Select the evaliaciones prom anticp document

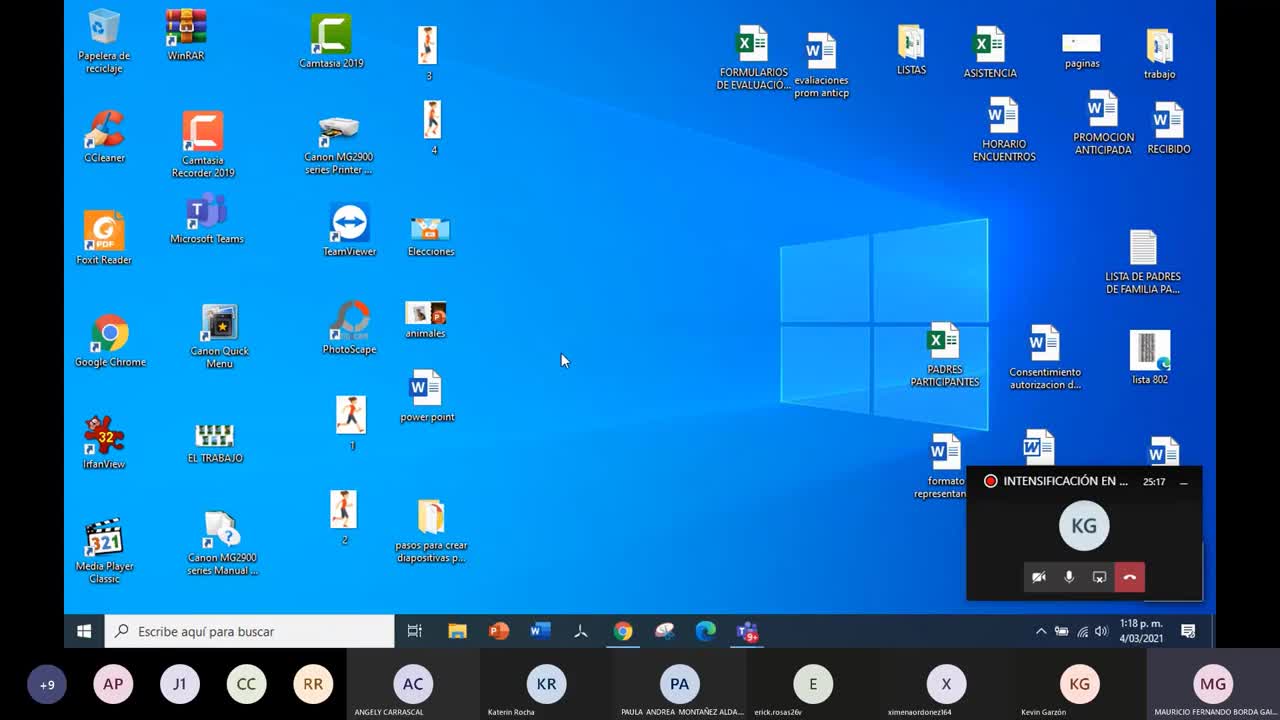821,66
